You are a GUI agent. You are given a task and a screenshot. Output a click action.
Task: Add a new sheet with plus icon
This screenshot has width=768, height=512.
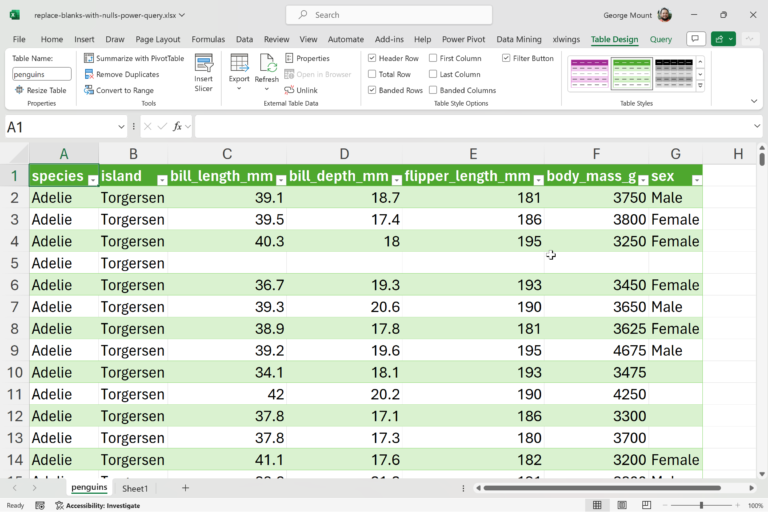pos(185,488)
